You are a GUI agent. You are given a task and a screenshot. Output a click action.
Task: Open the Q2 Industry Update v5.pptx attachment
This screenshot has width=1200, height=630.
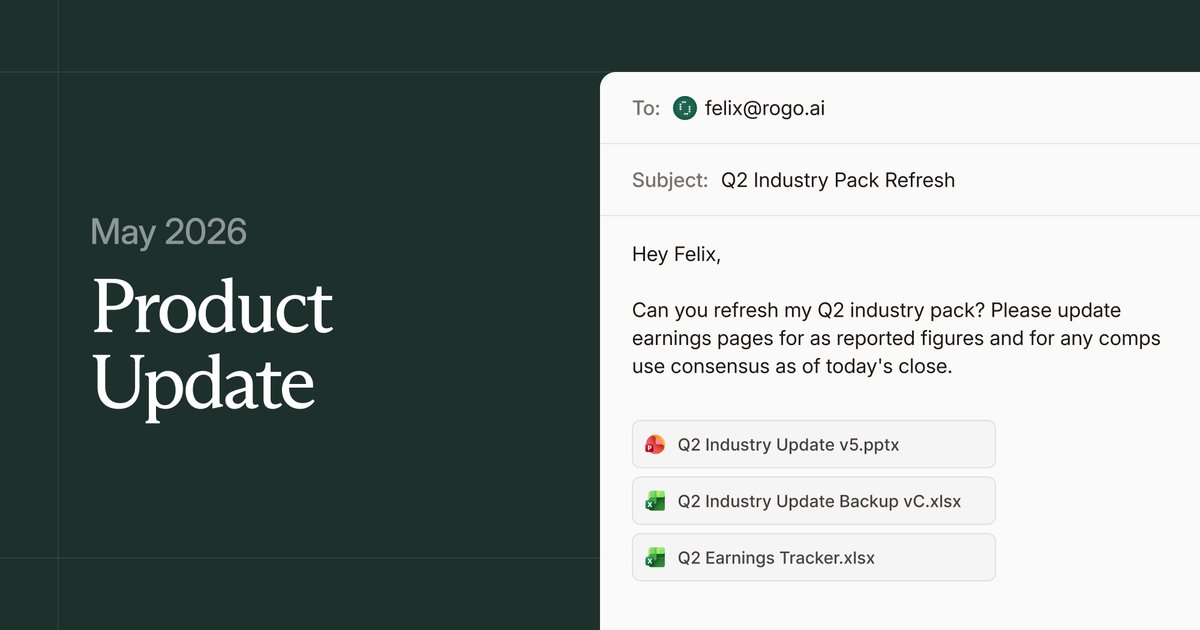coord(814,444)
